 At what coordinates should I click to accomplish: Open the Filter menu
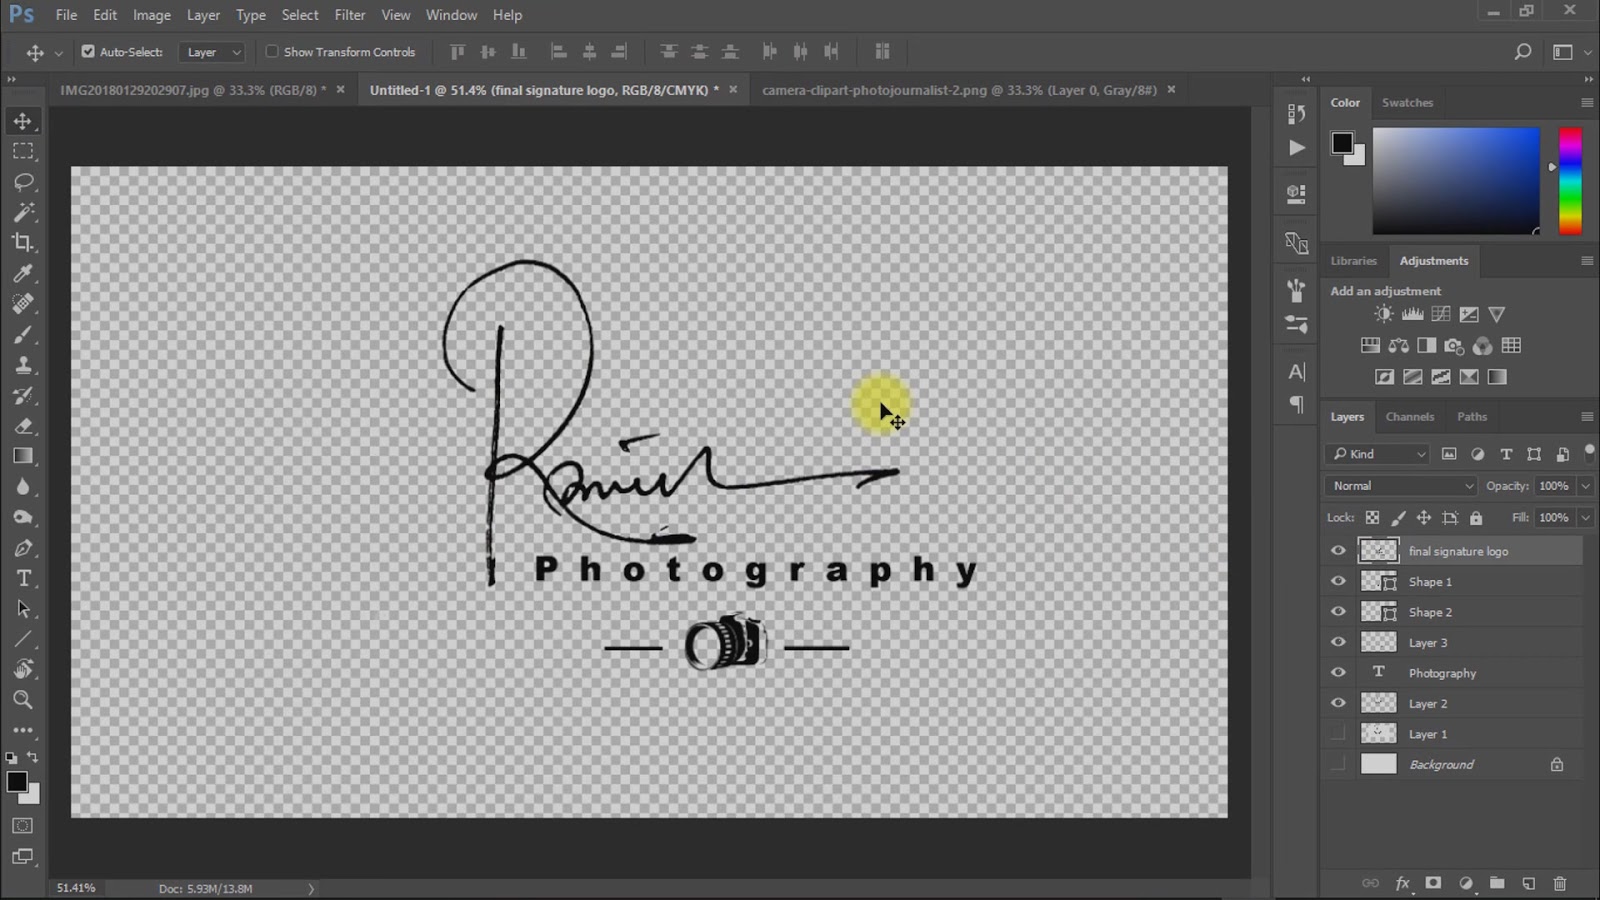click(x=349, y=15)
